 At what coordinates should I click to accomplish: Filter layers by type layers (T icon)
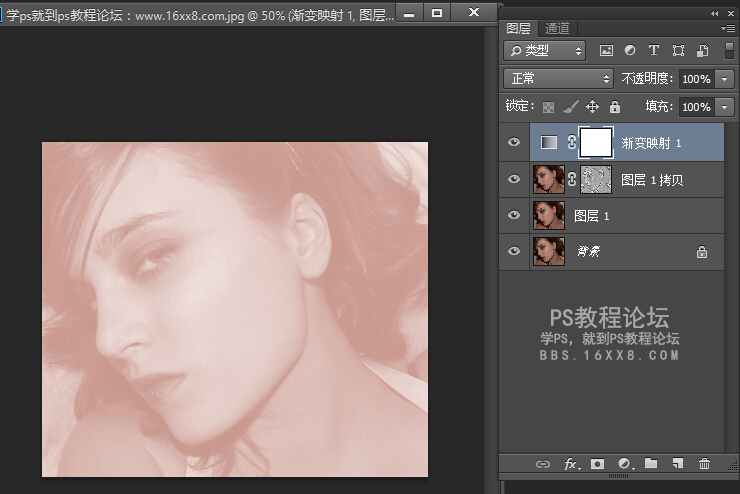click(x=654, y=50)
